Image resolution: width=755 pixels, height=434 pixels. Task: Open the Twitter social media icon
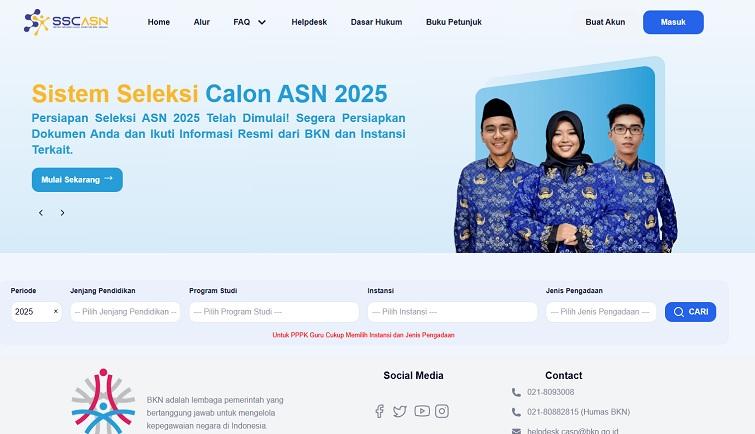pyautogui.click(x=400, y=411)
